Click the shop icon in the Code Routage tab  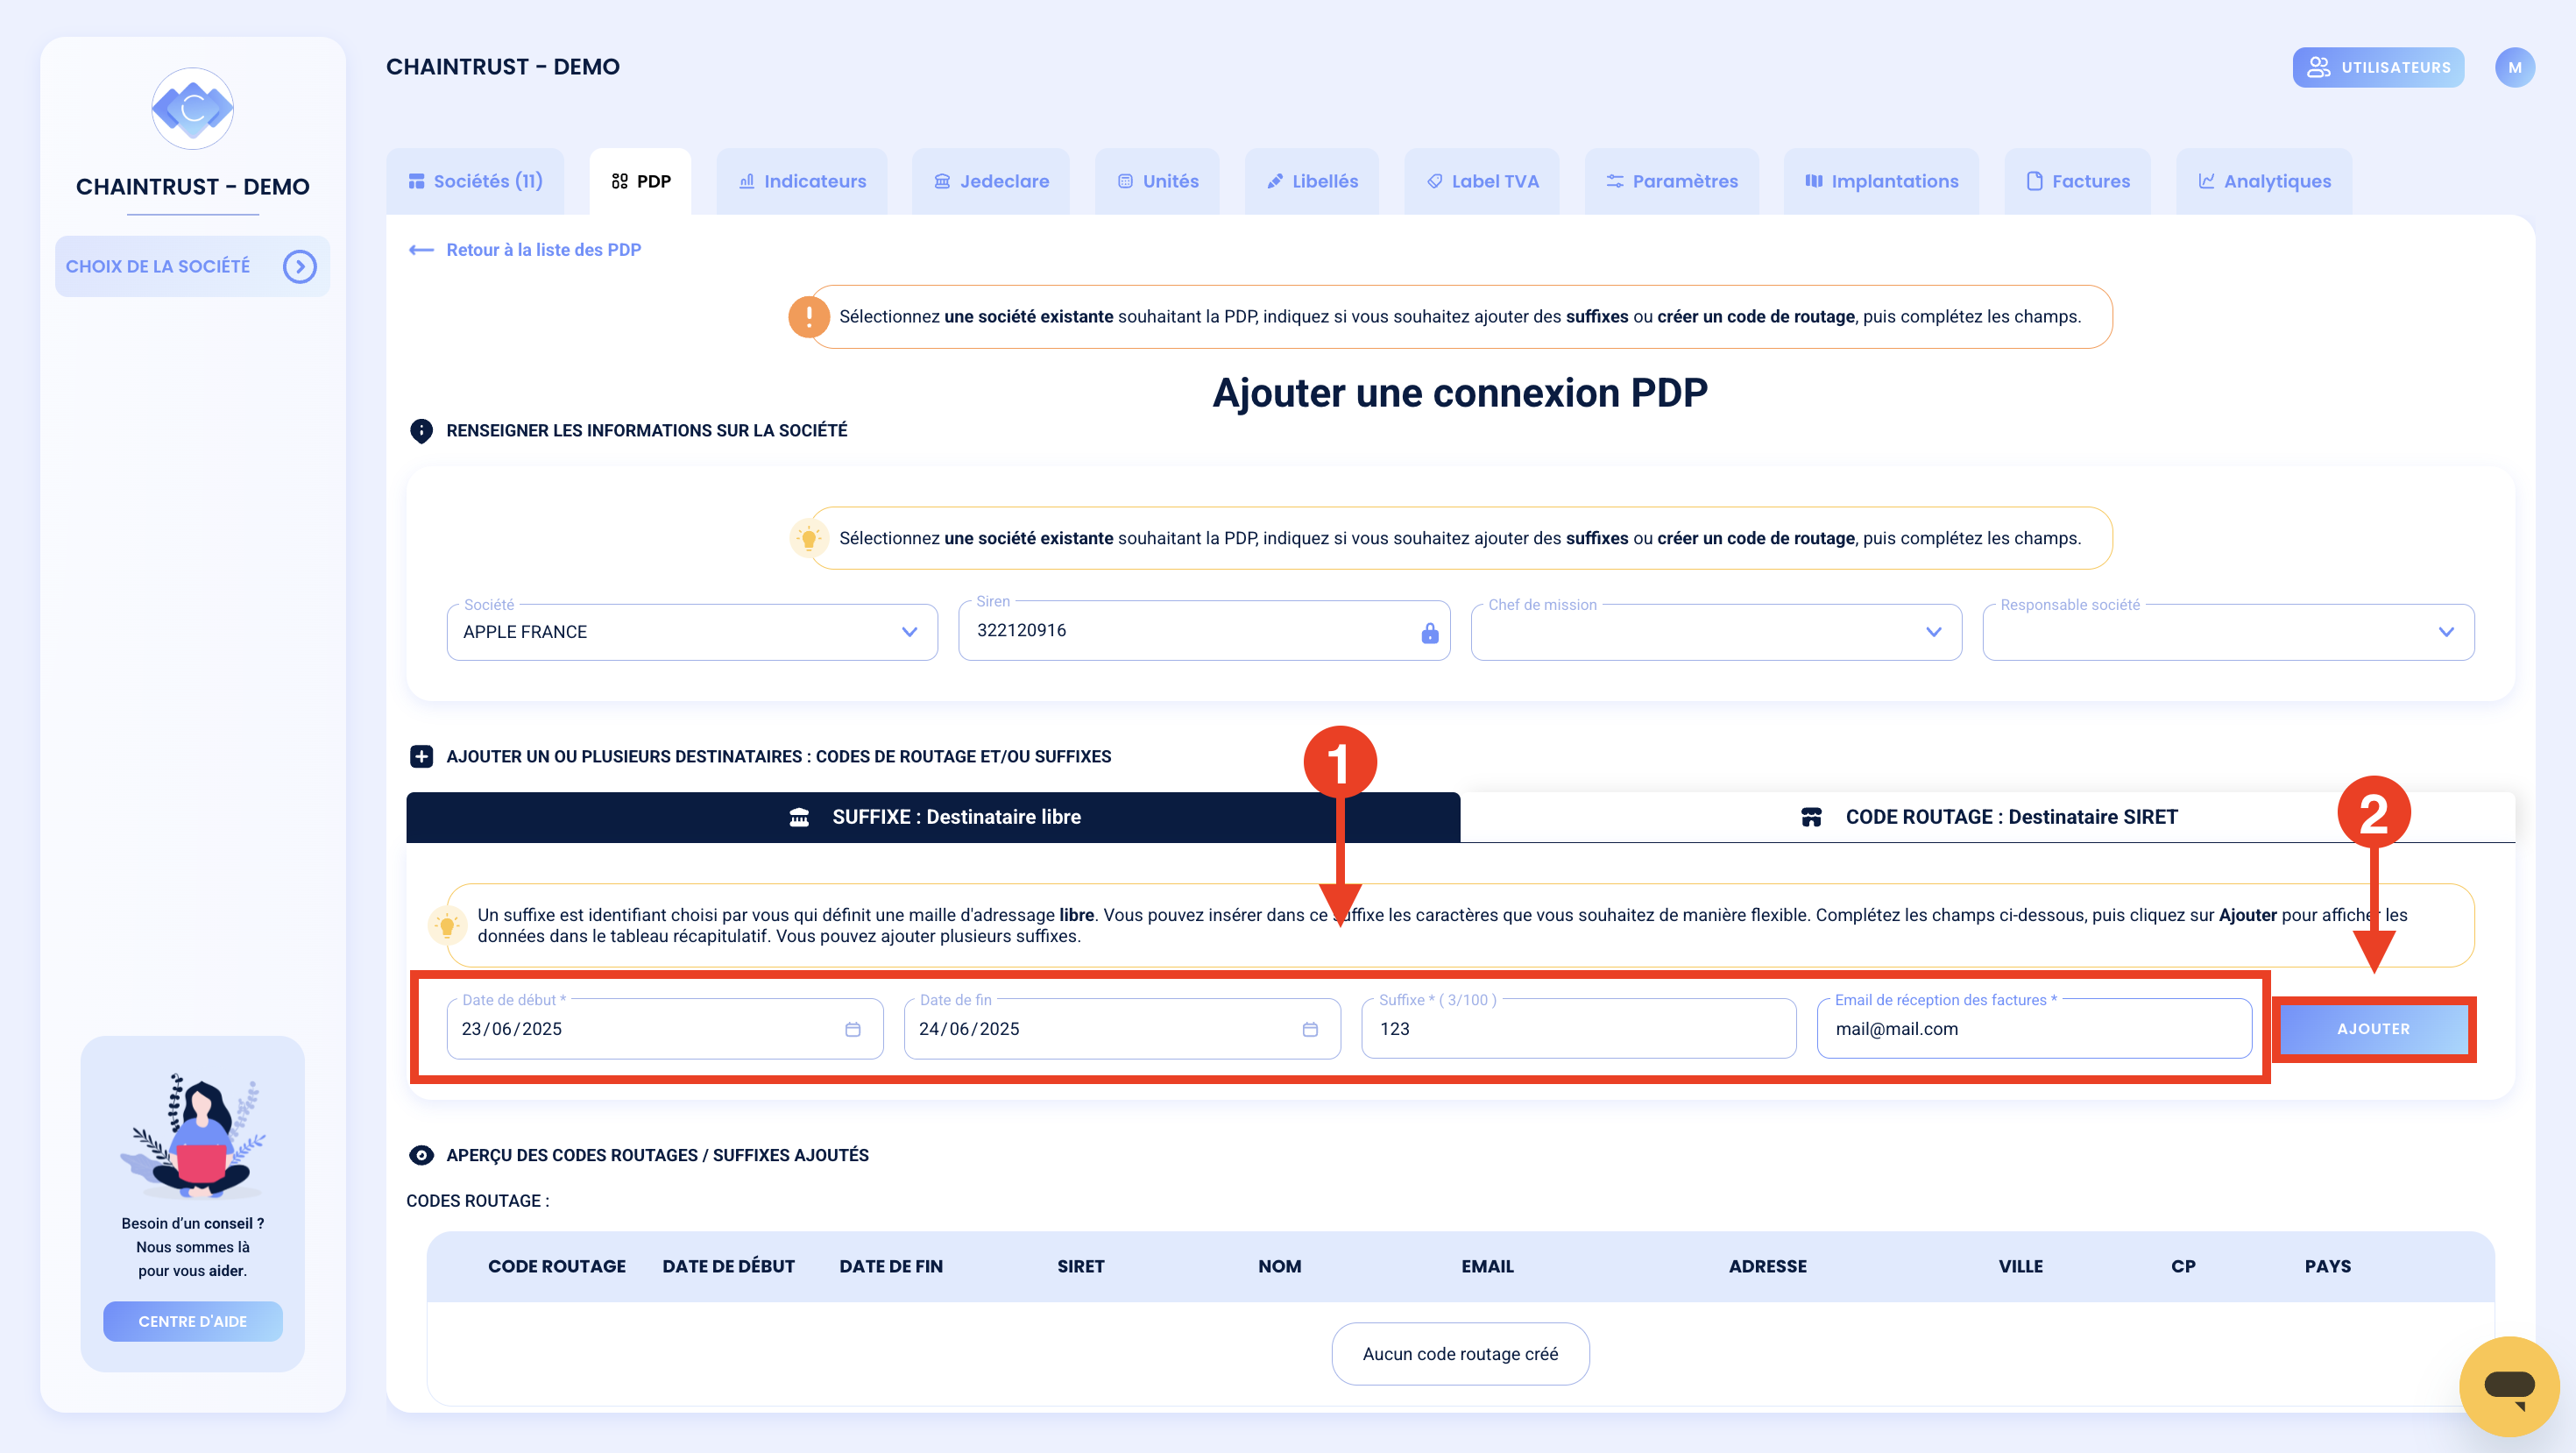click(1811, 817)
